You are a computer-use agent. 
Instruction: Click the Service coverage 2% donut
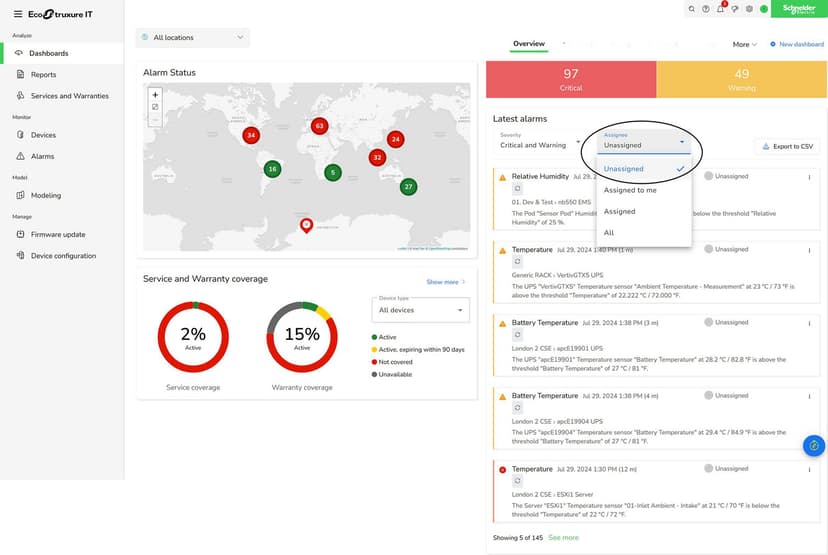click(x=193, y=337)
